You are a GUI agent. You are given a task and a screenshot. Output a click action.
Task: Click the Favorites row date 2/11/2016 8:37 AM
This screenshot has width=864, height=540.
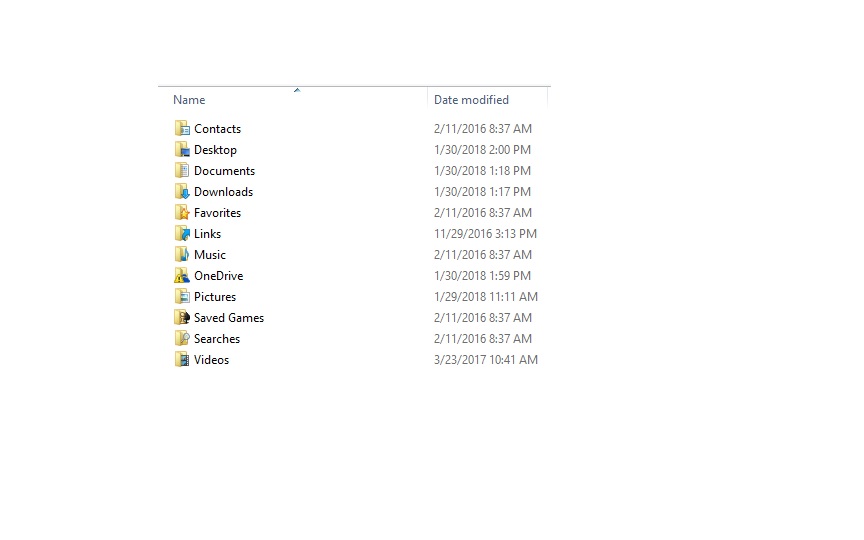tap(483, 213)
